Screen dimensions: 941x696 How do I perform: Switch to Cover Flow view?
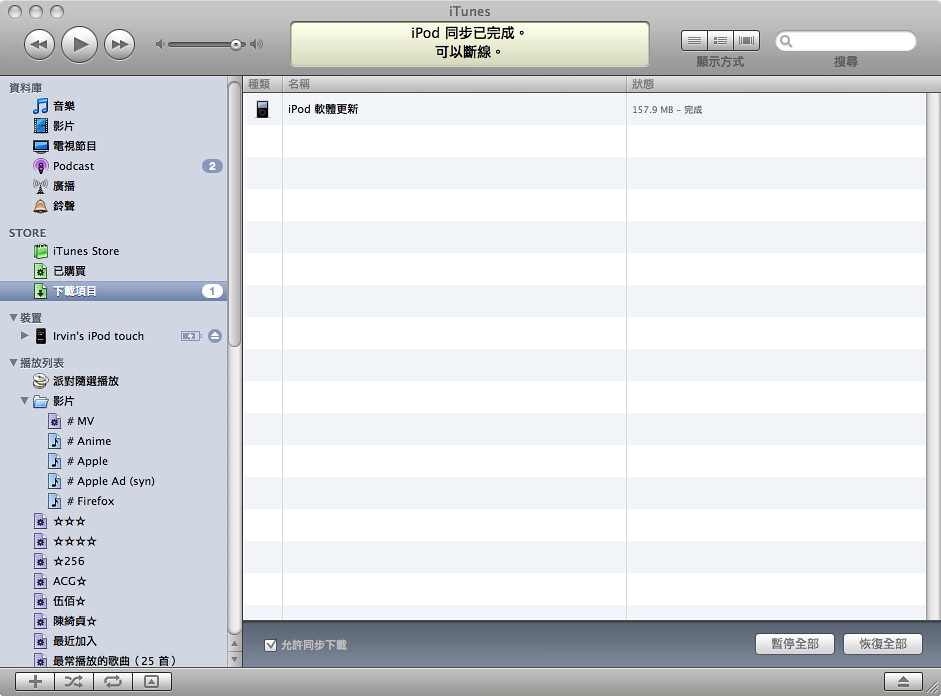pyautogui.click(x=746, y=41)
